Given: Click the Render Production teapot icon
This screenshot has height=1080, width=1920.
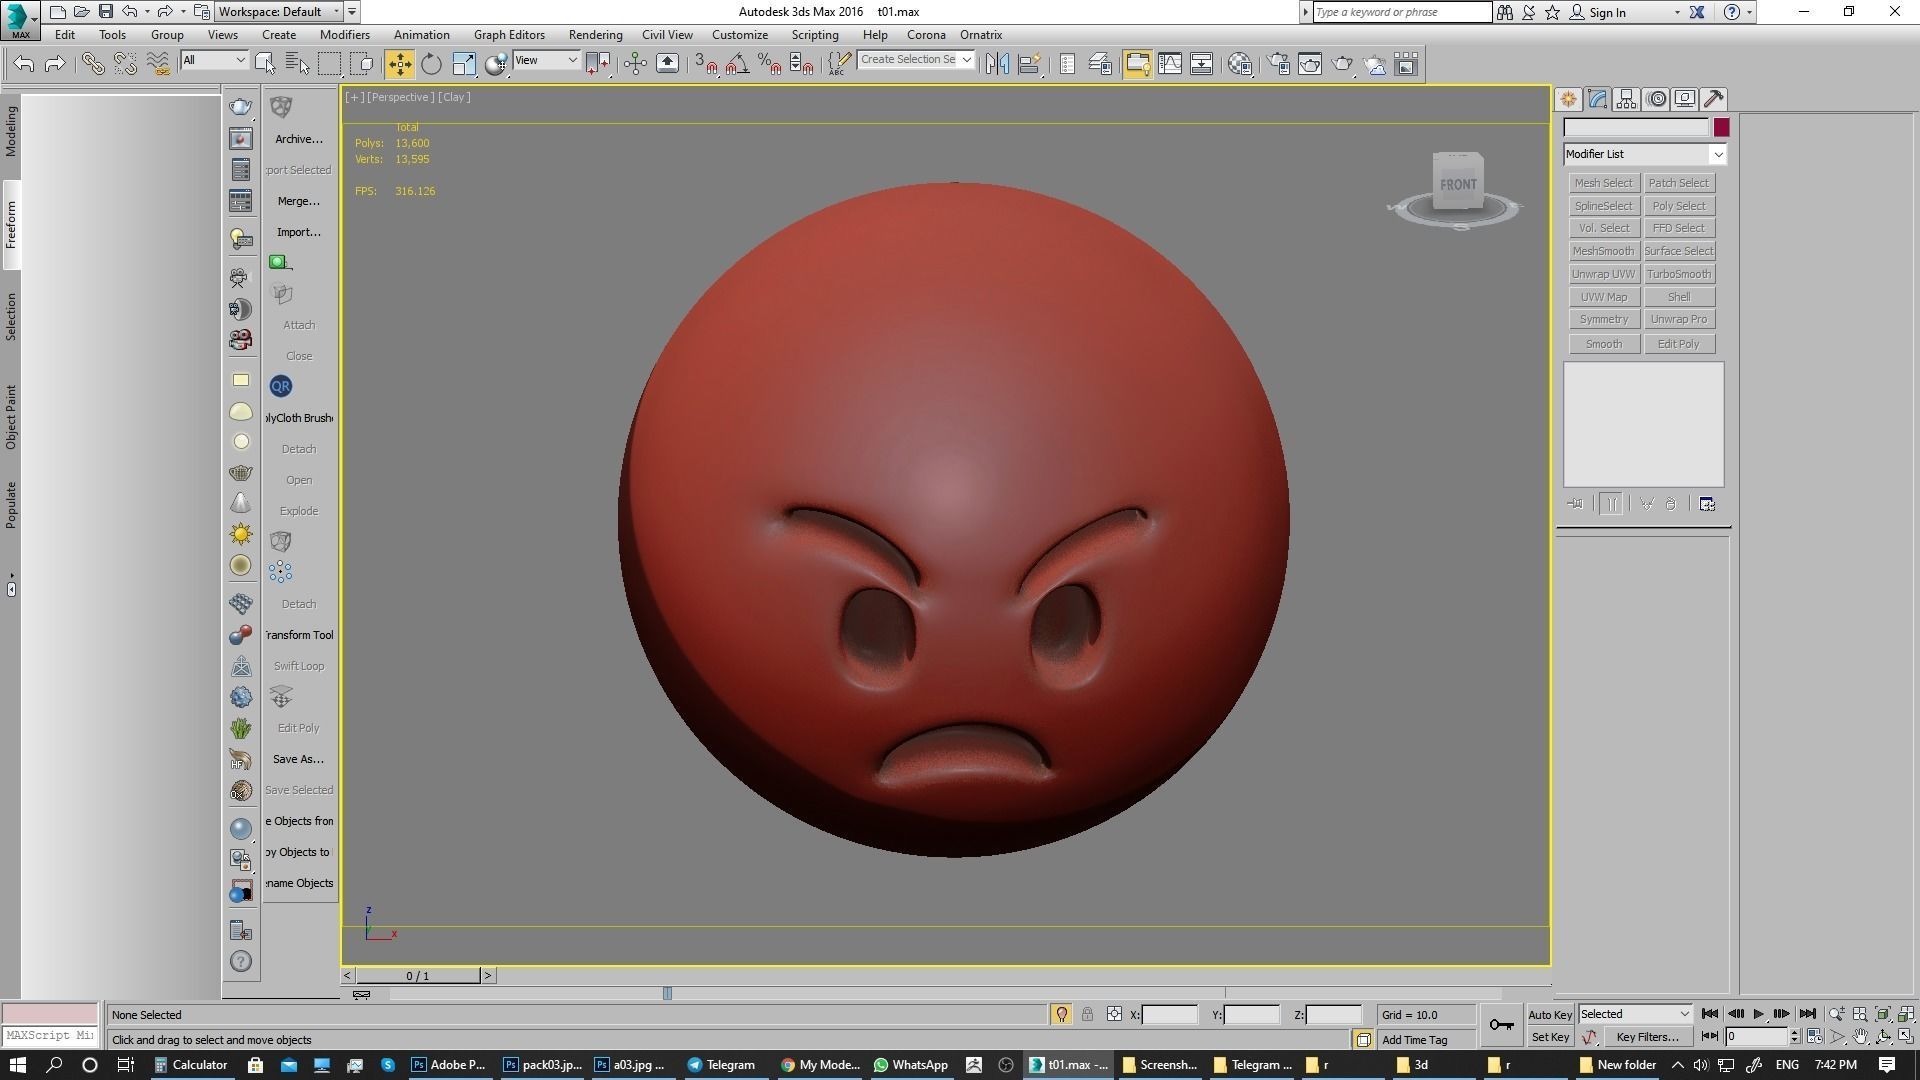Looking at the screenshot, I should [x=1342, y=64].
